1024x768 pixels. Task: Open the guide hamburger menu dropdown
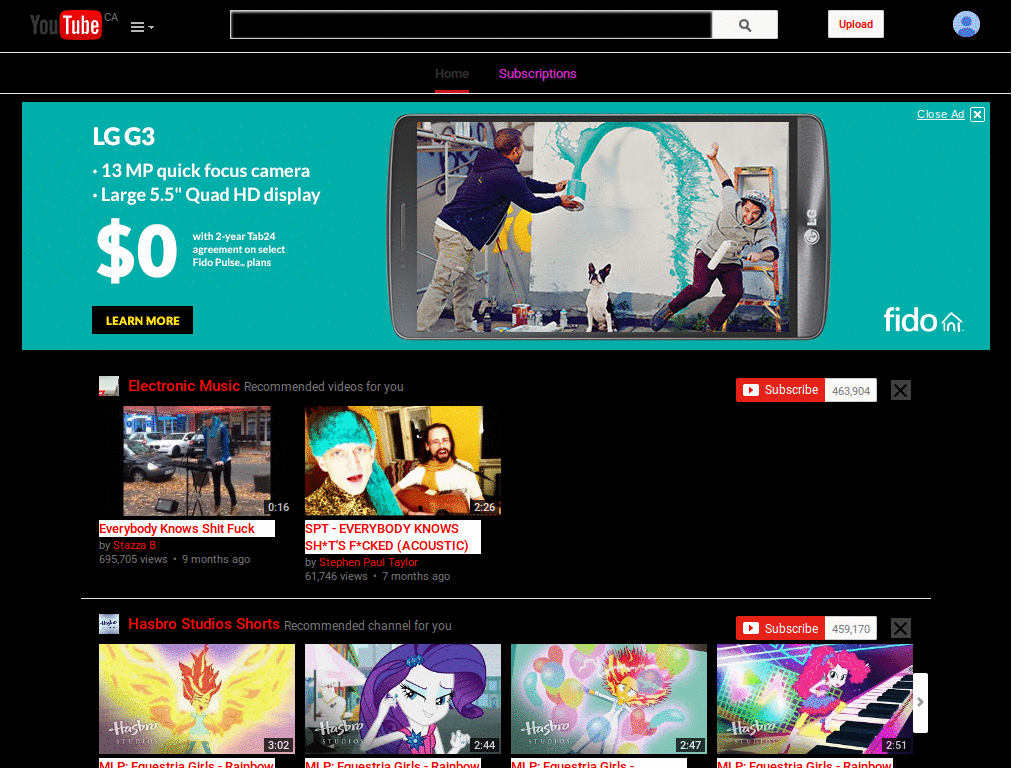(x=142, y=27)
